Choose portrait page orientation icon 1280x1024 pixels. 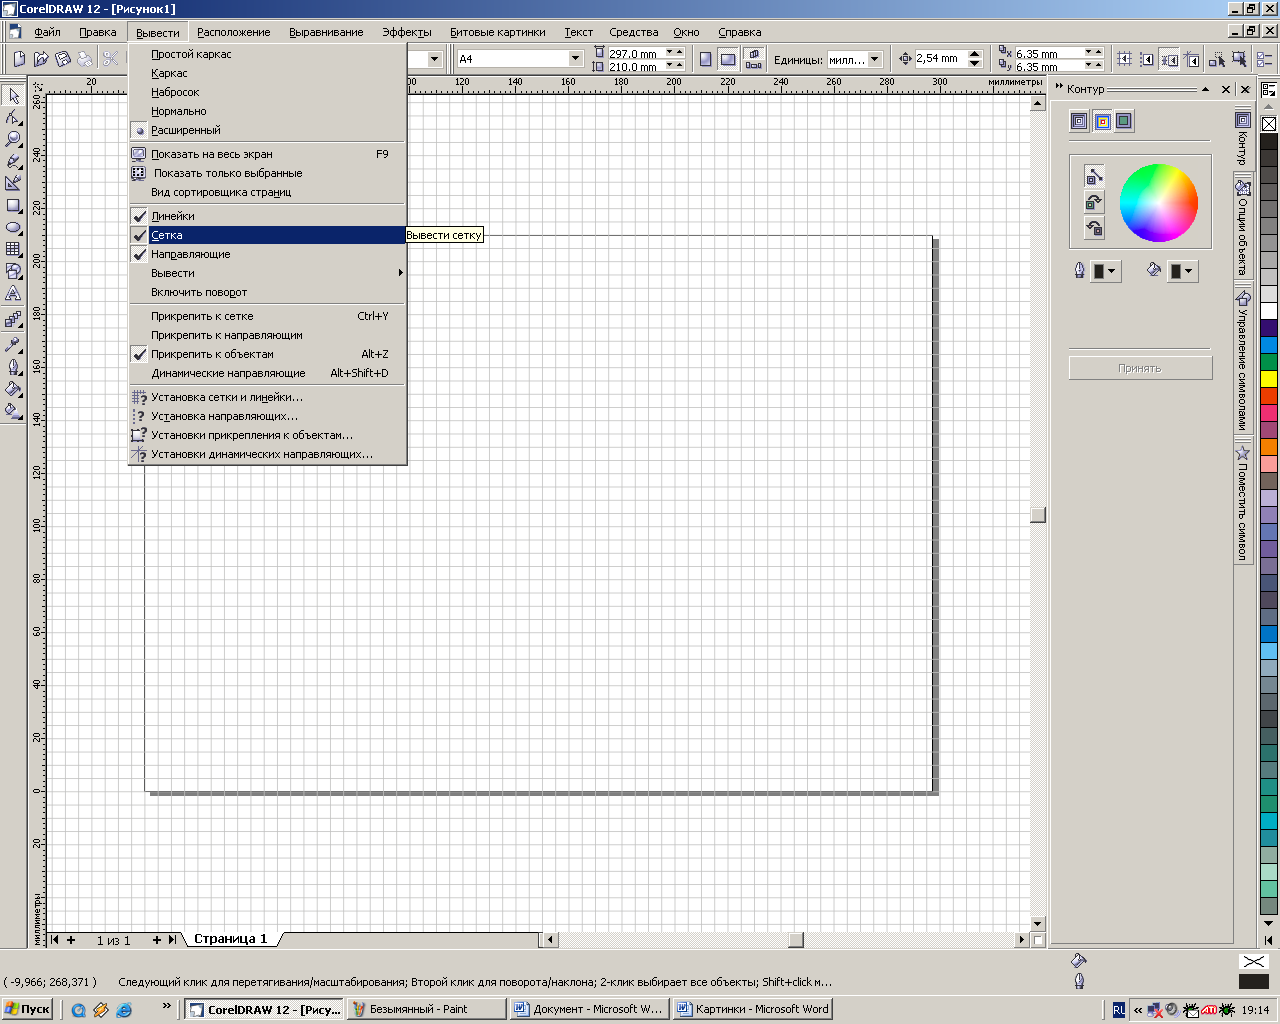(705, 59)
